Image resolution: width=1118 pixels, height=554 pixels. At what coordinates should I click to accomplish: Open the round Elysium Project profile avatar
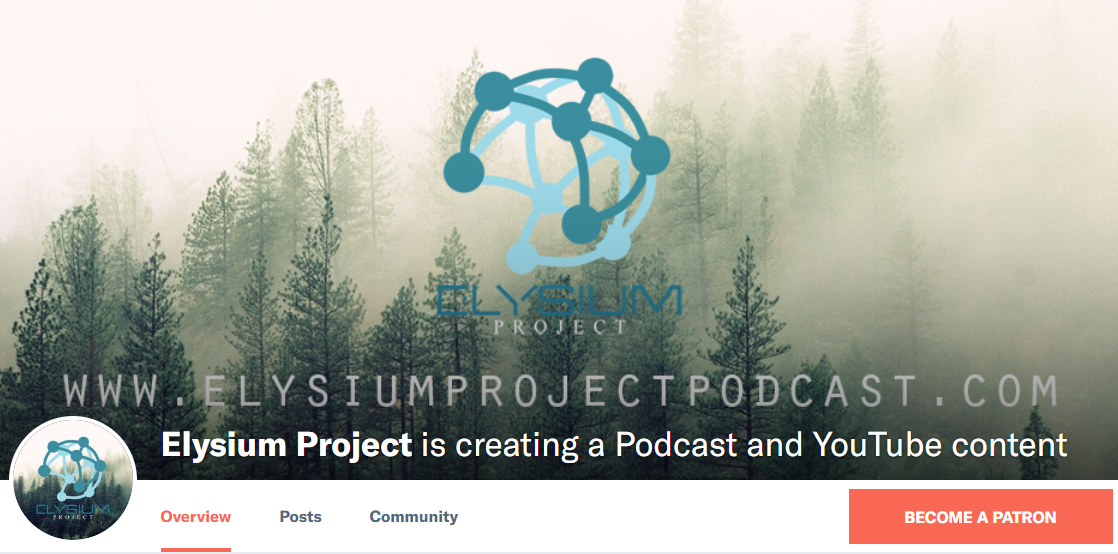73,478
